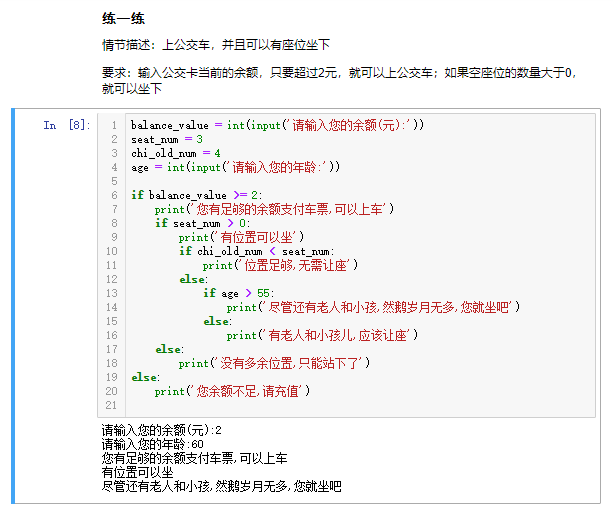Click empty code line 21
This screenshot has width=613, height=508.
point(300,405)
